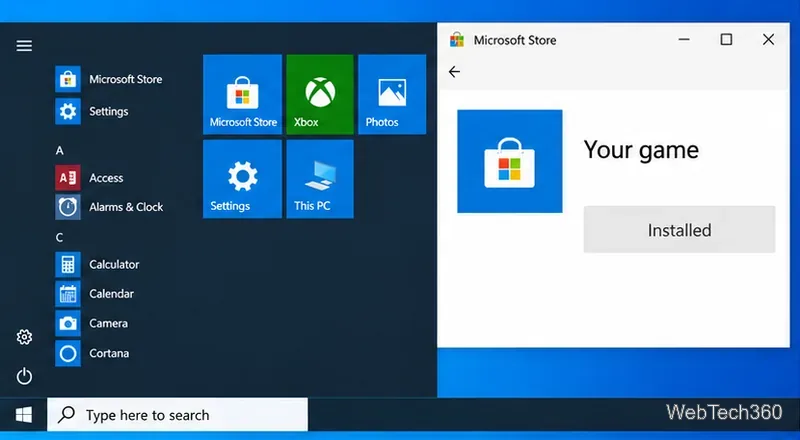Click the letter A group header

(x=60, y=151)
